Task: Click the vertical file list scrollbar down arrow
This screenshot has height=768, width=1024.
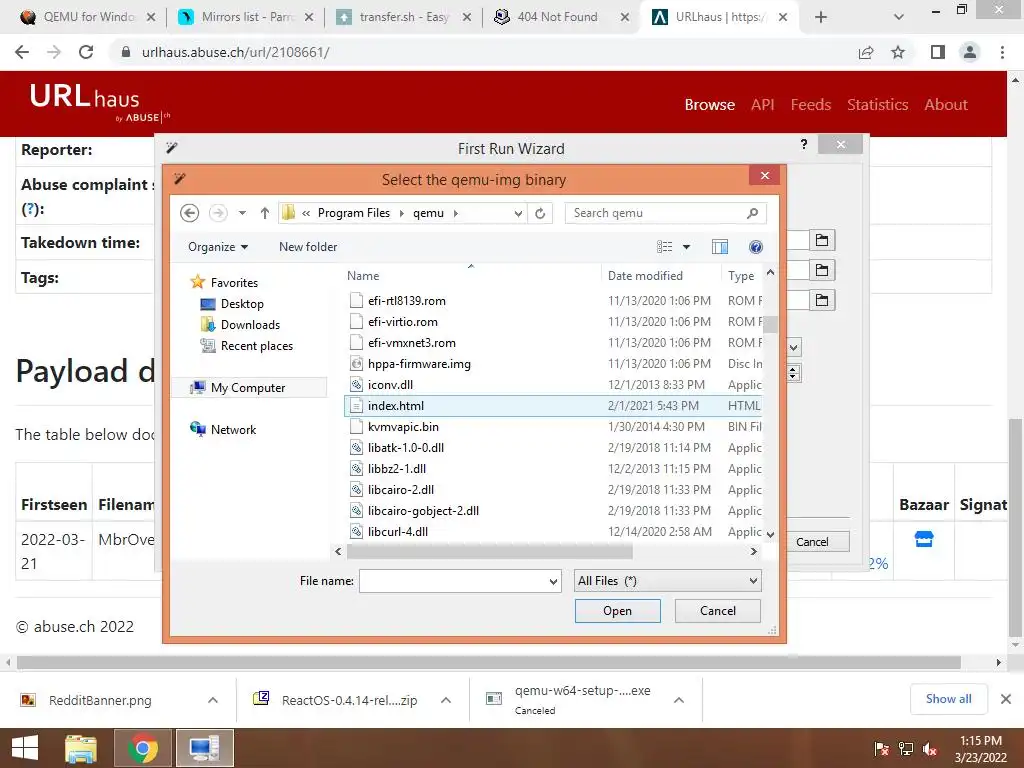Action: tap(770, 534)
